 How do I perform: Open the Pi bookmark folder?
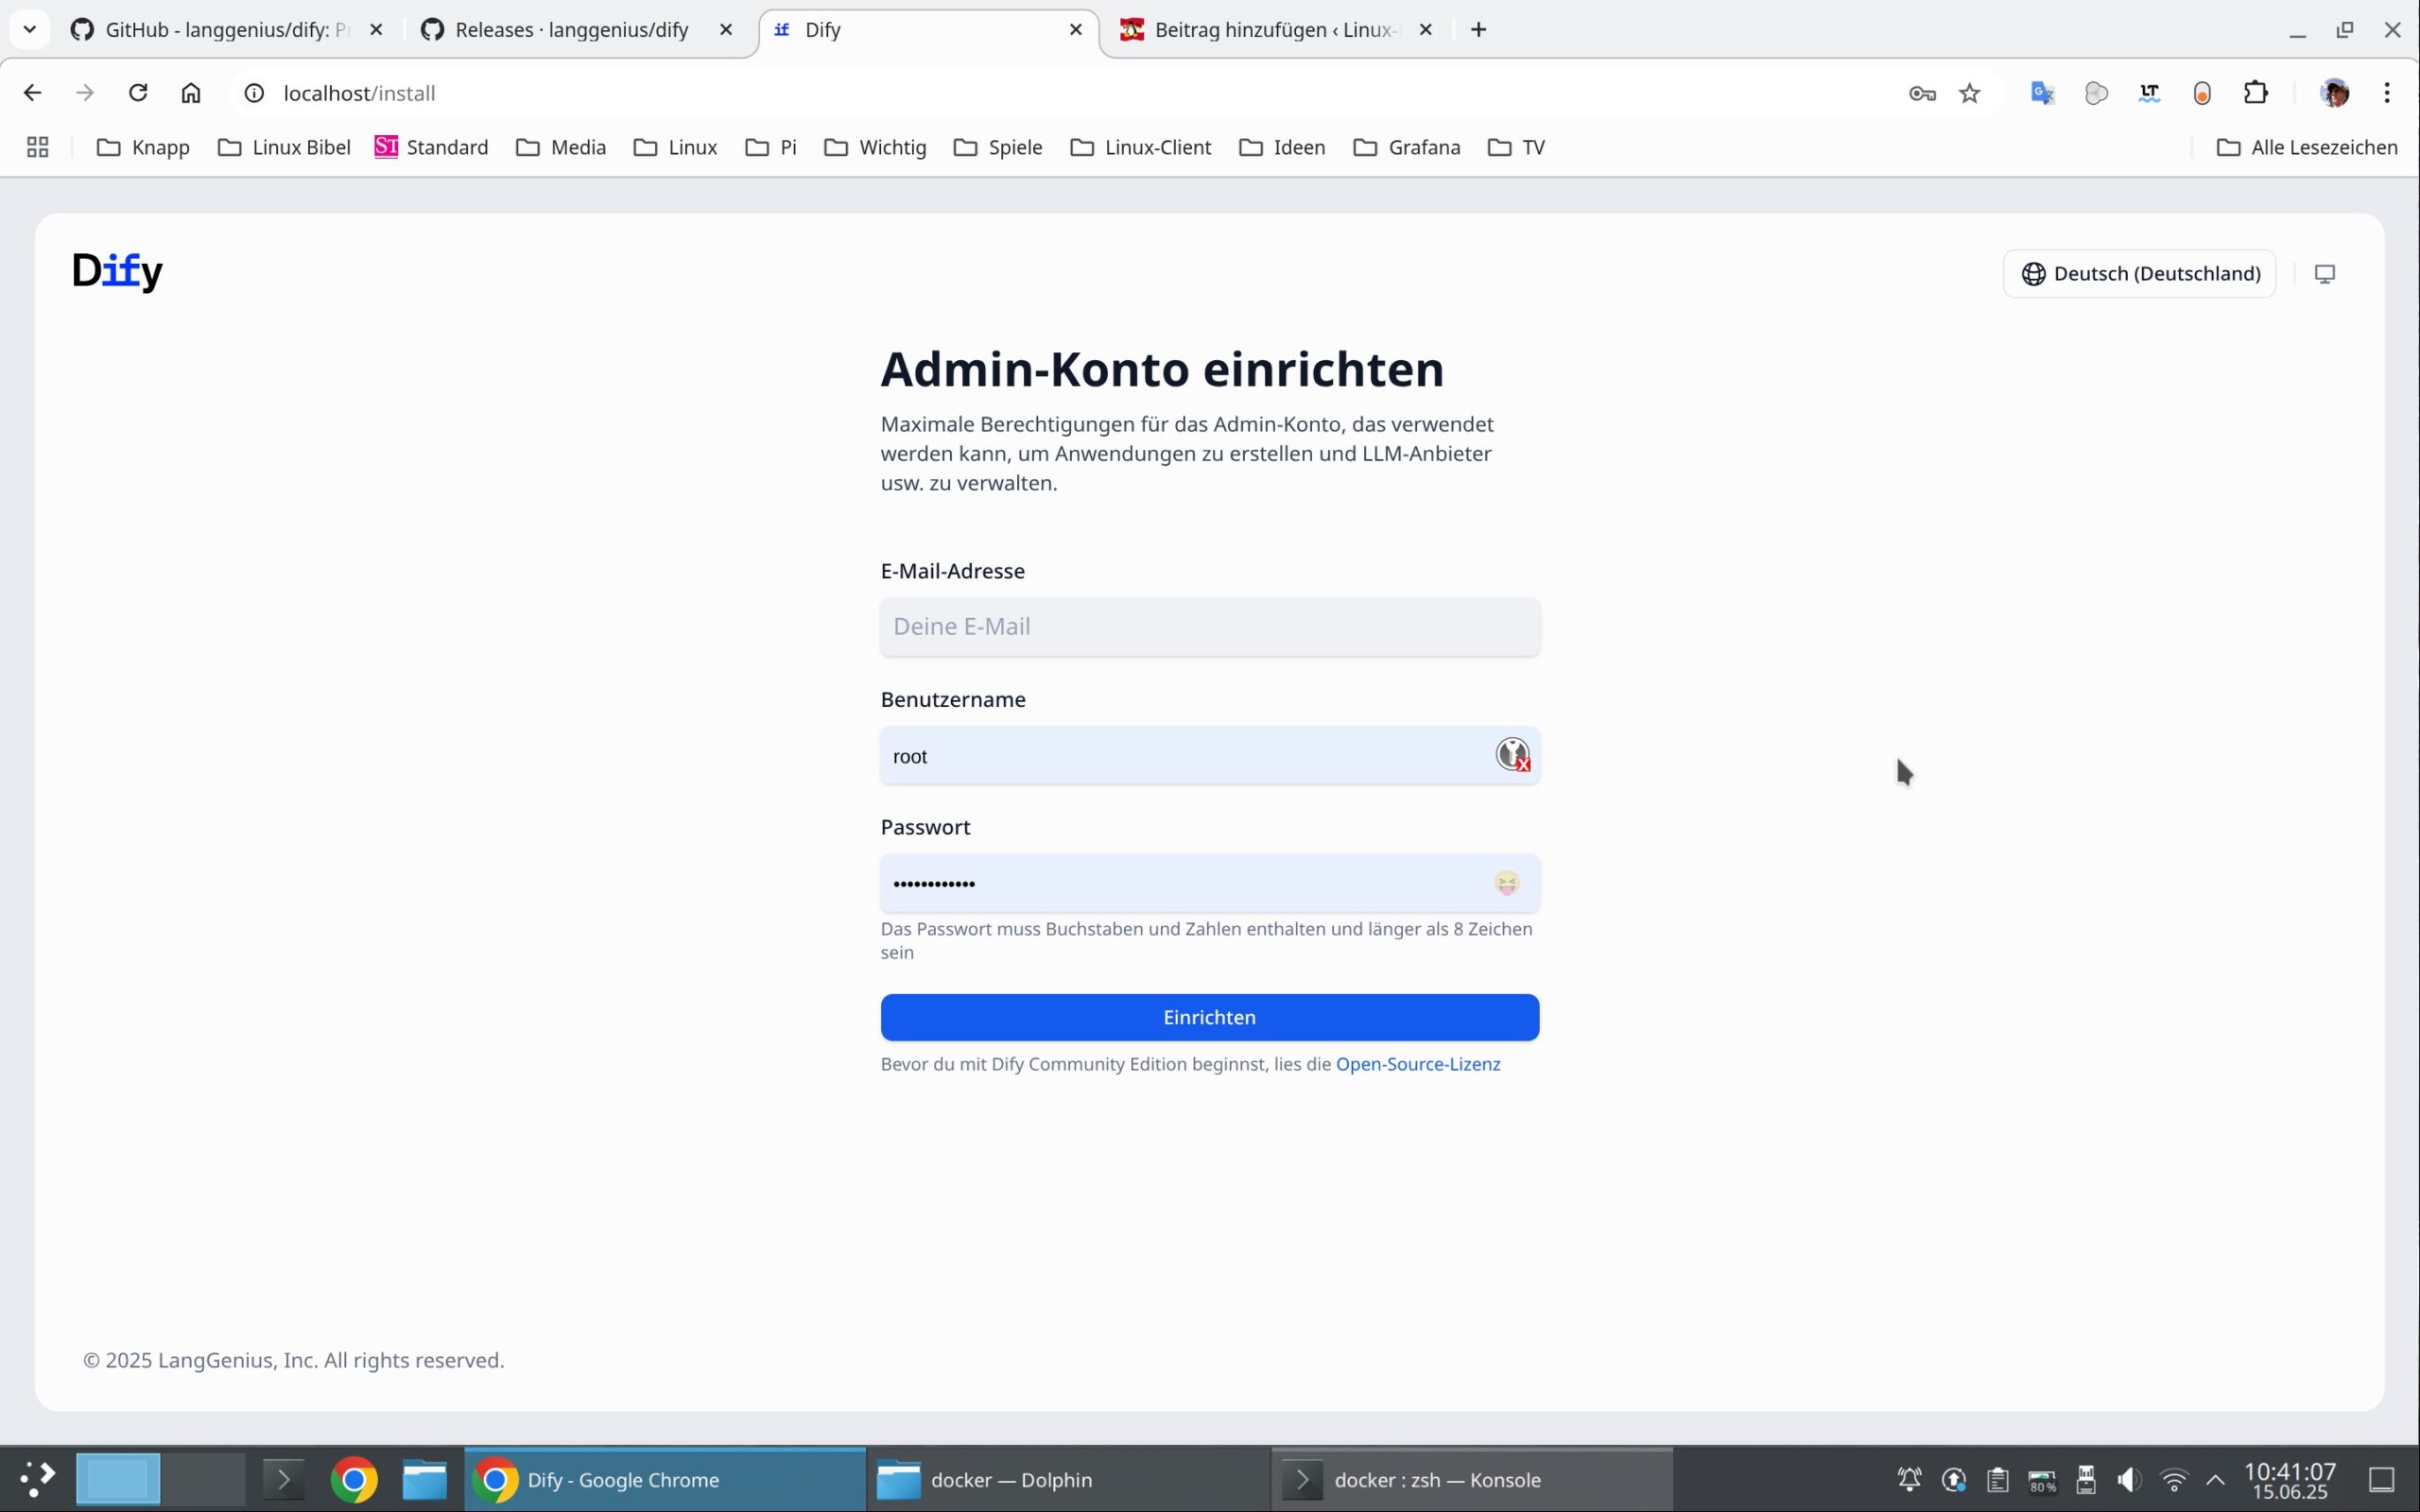[771, 147]
